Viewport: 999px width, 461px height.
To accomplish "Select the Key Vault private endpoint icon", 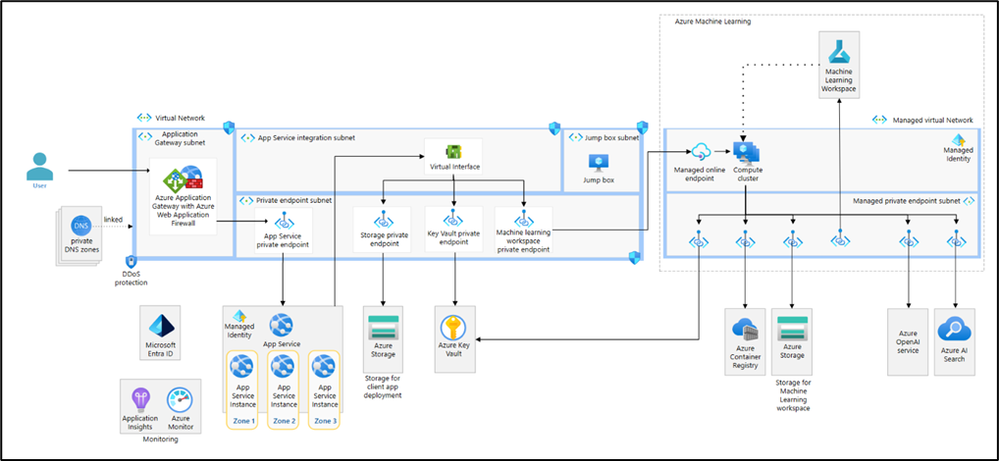I will click(453, 222).
